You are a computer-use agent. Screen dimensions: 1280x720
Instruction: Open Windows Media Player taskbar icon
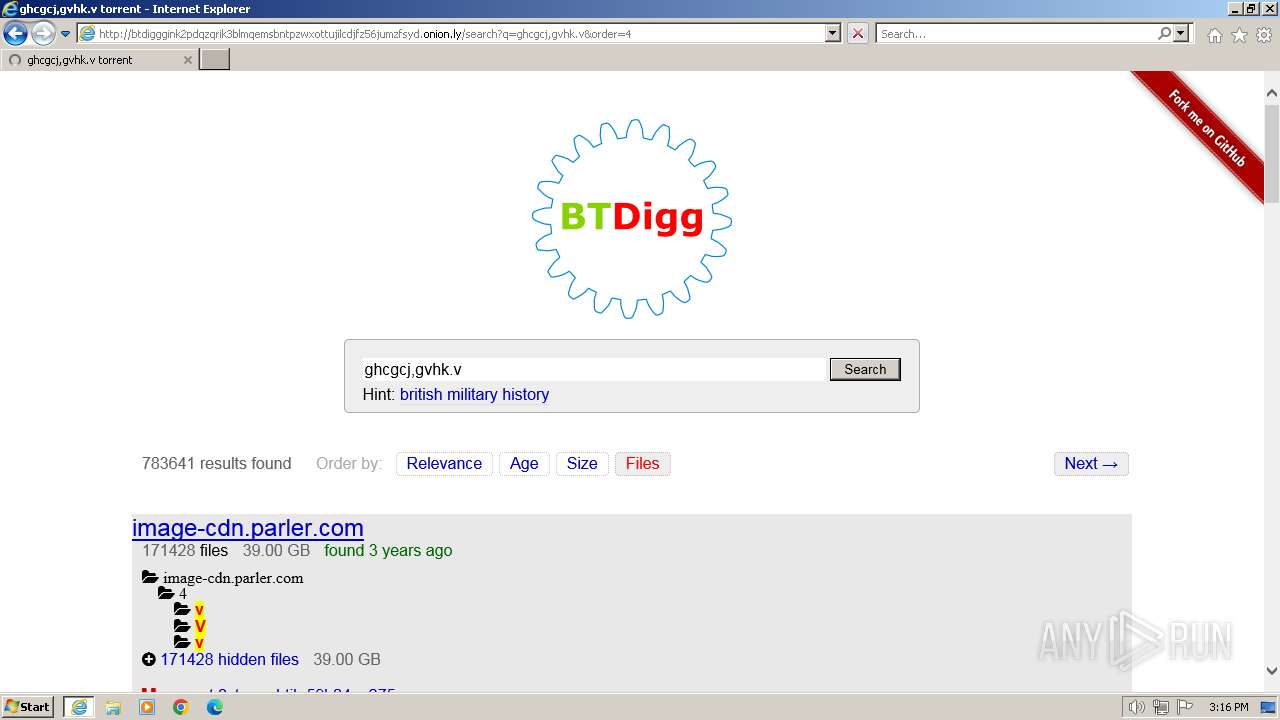[x=147, y=707]
